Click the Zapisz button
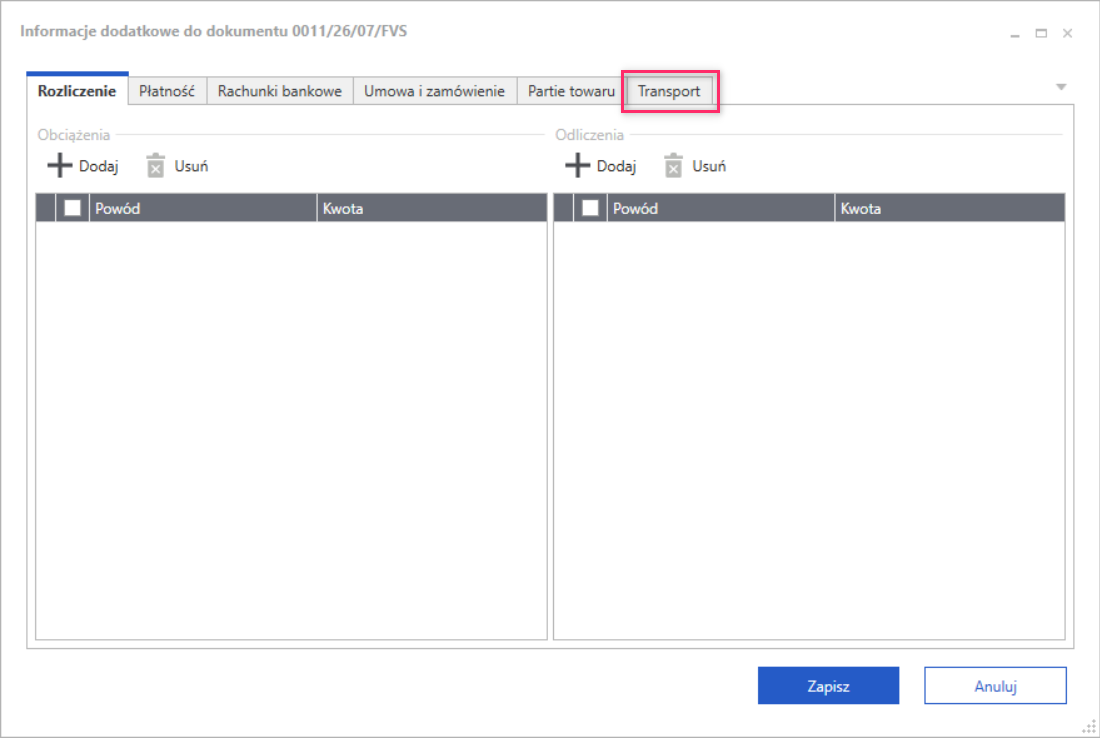 (x=829, y=685)
